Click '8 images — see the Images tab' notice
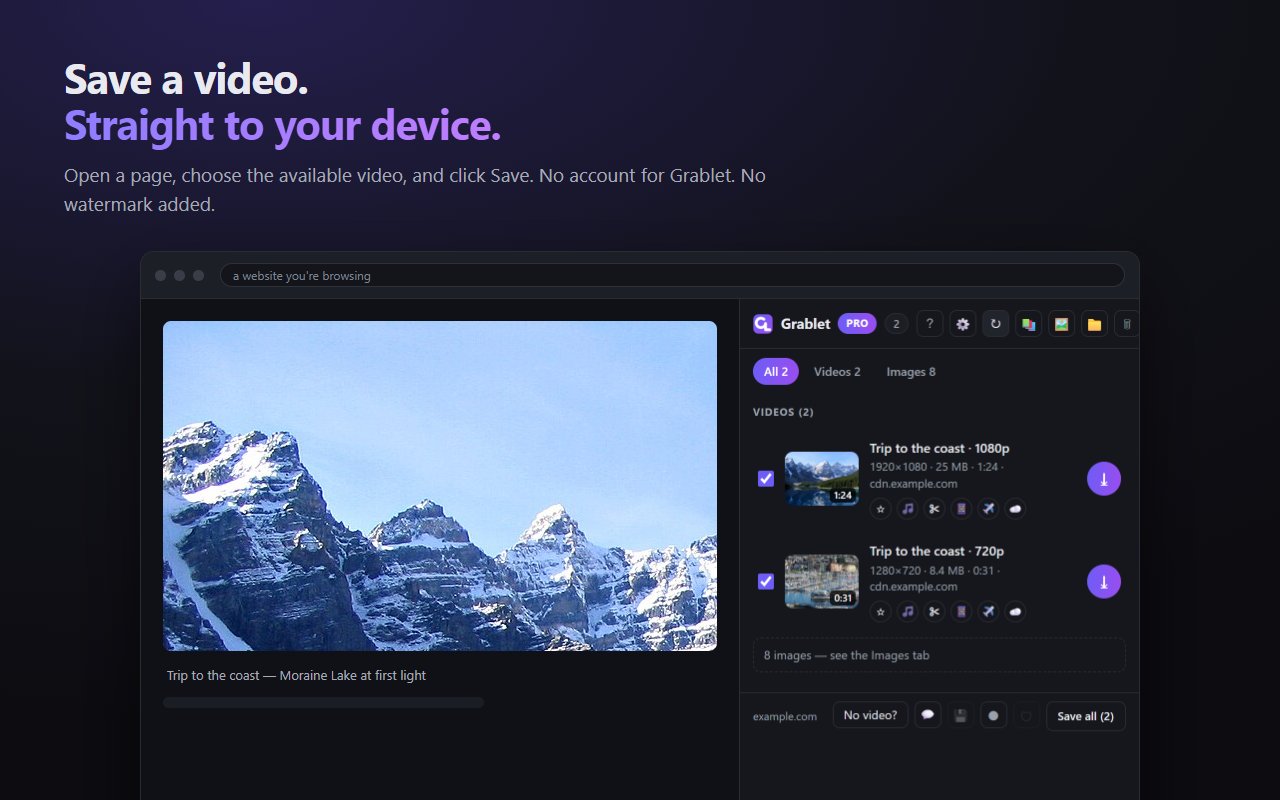Screen dimensions: 1280x800 (939, 655)
